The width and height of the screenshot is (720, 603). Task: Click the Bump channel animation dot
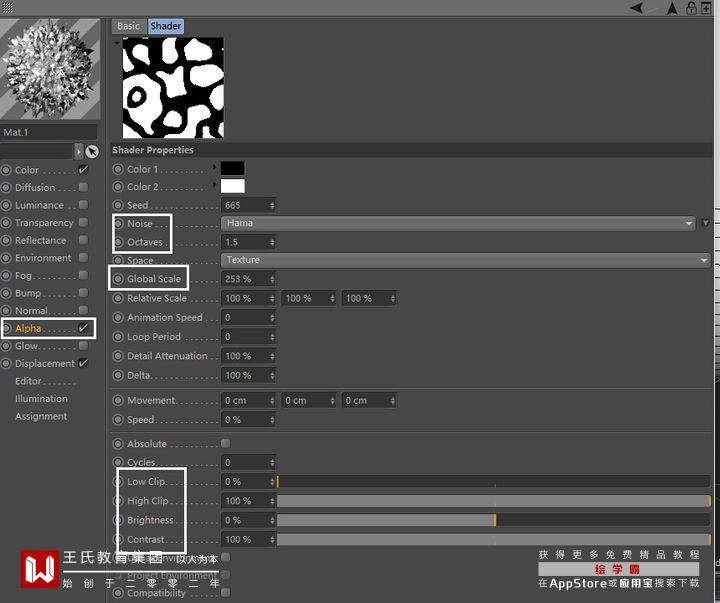[x=6, y=293]
